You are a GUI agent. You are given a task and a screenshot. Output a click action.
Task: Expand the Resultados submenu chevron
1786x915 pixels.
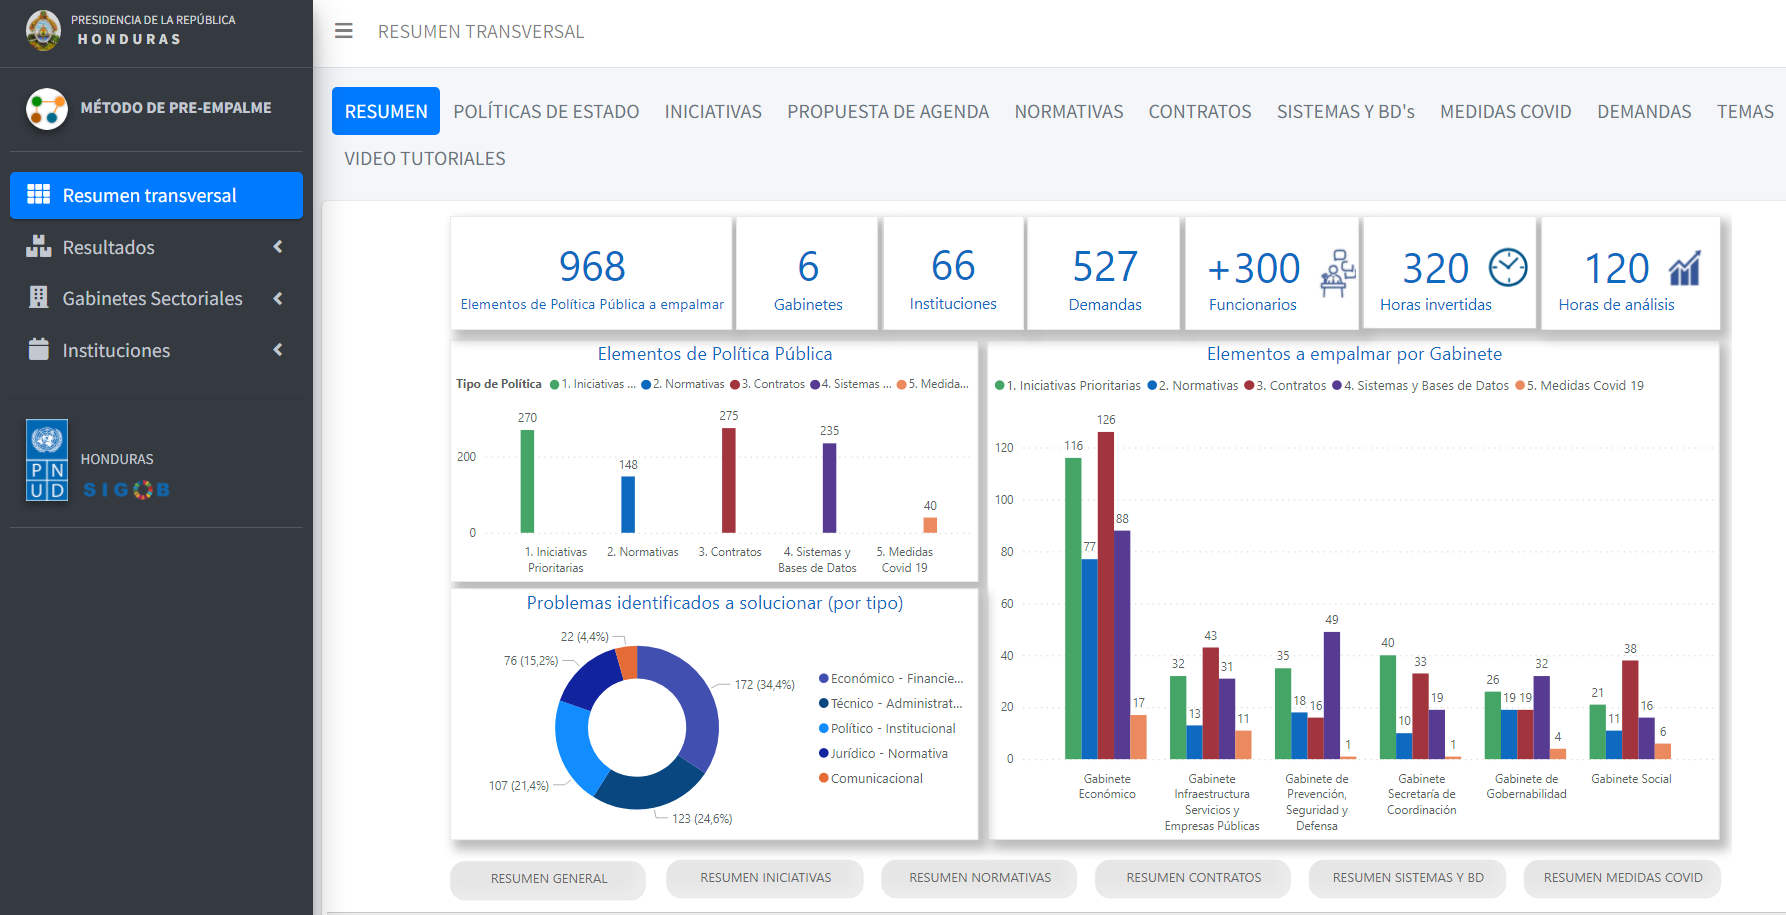(x=278, y=246)
